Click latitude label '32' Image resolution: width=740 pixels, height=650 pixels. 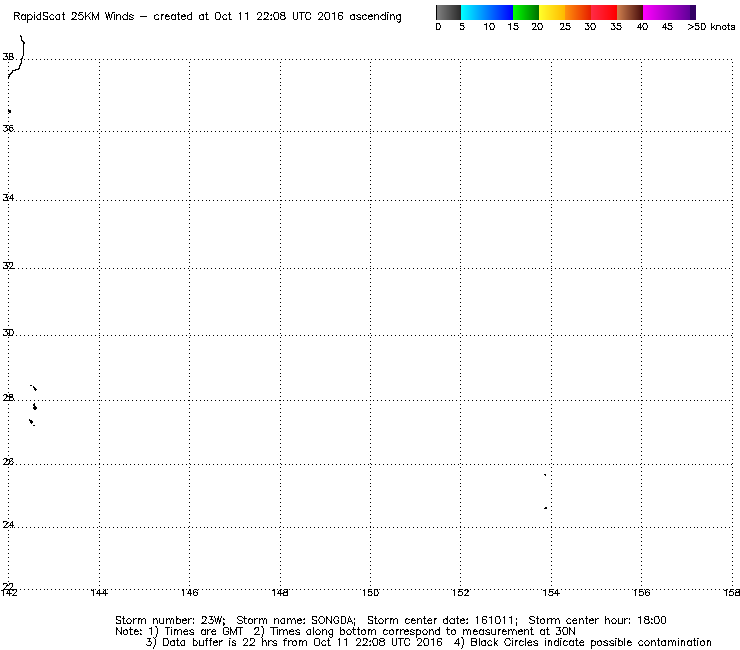(8, 265)
